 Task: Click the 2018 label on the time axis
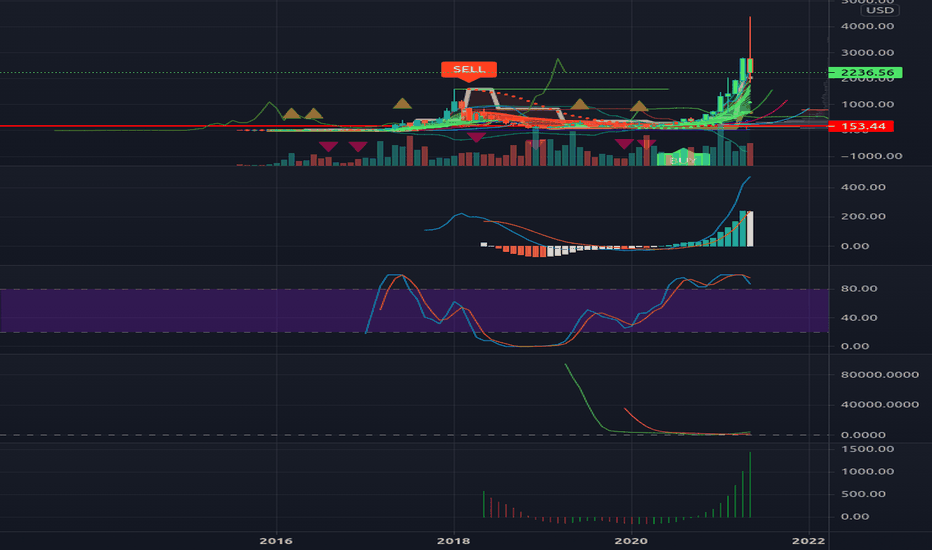454,540
